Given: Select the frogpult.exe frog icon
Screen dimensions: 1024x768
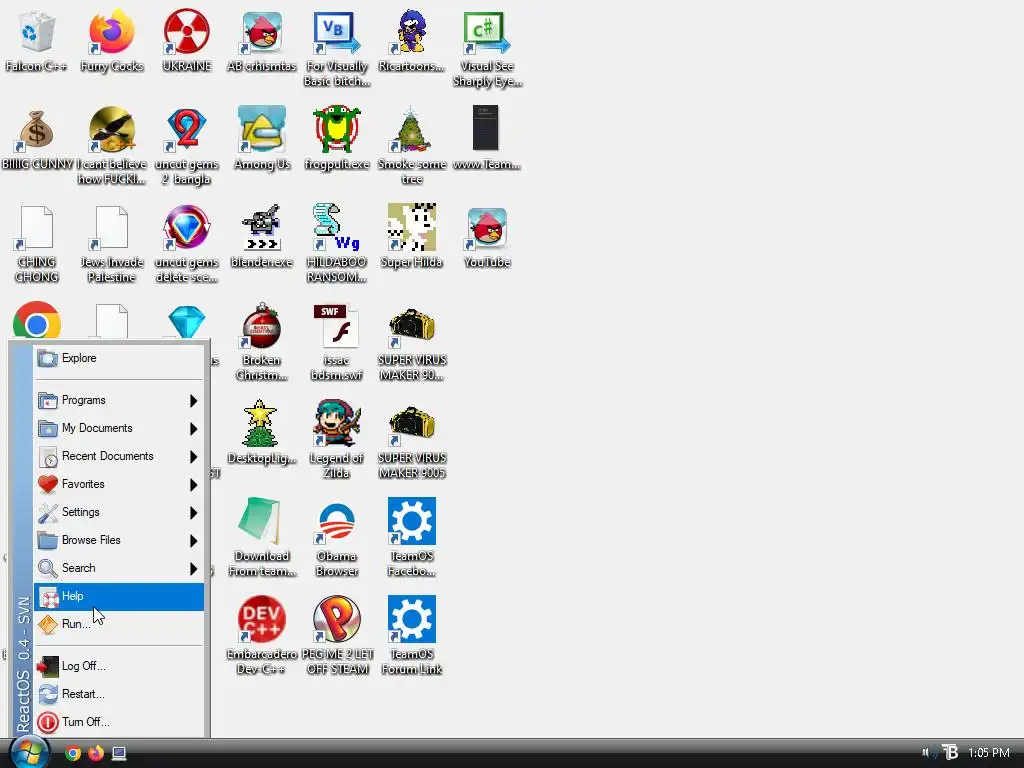Looking at the screenshot, I should pos(337,129).
